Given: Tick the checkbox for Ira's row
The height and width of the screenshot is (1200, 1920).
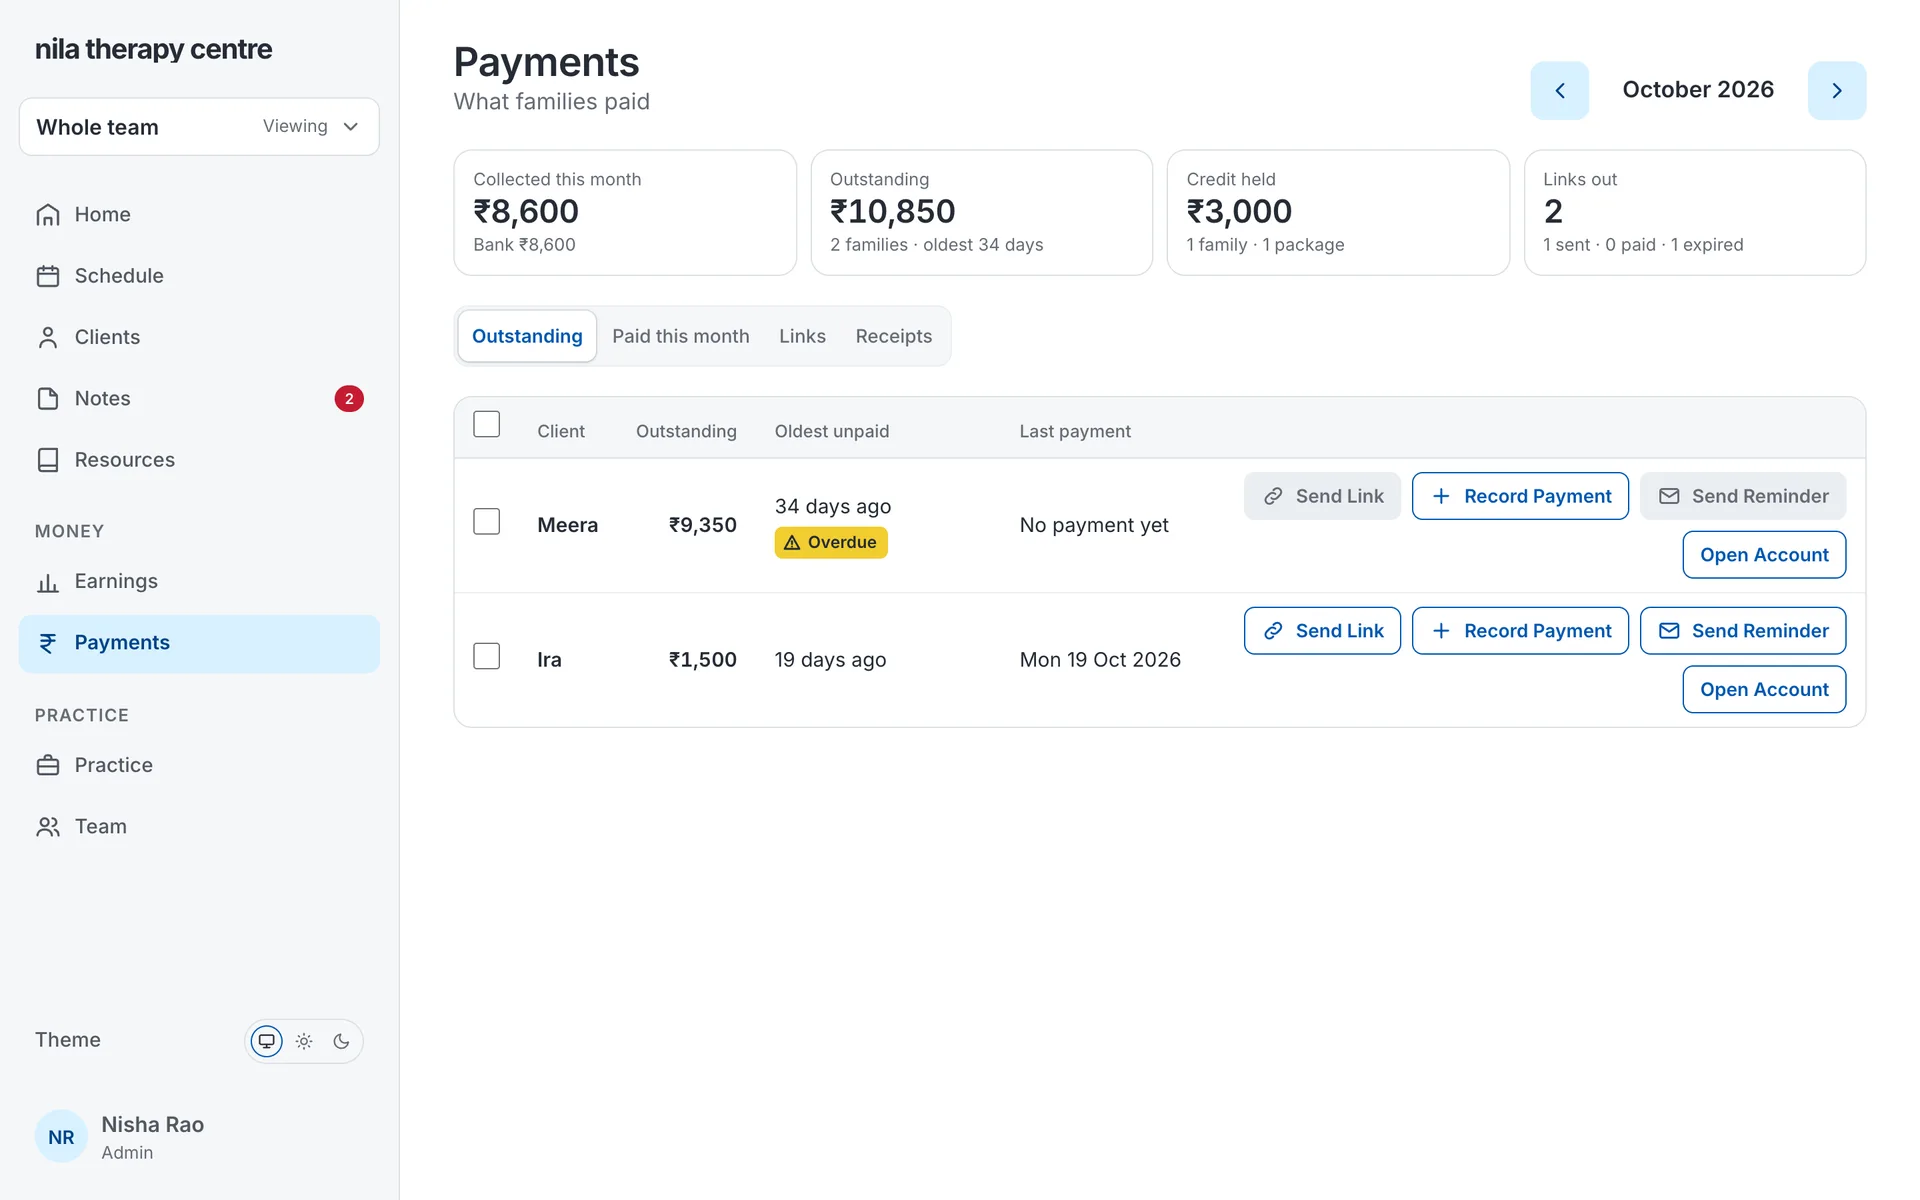Looking at the screenshot, I should (487, 656).
